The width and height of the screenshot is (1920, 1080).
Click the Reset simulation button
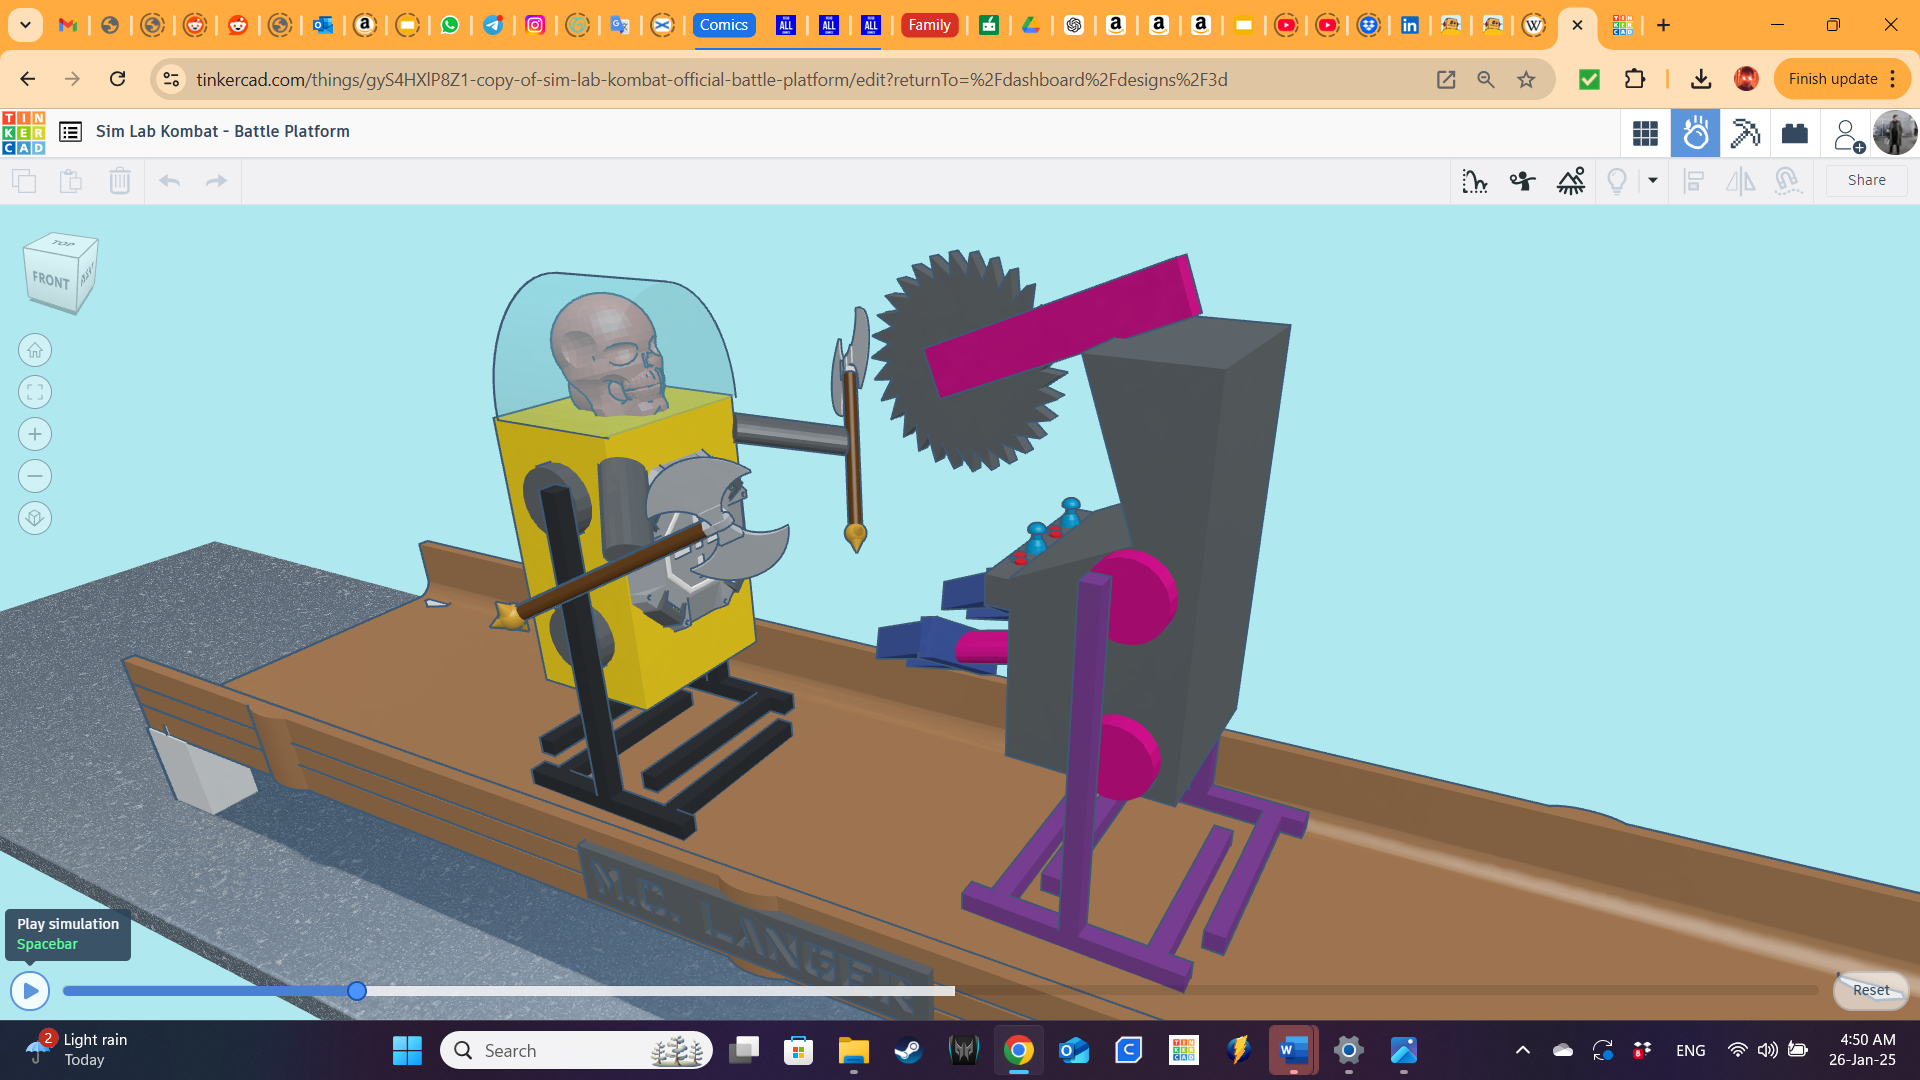tap(1871, 990)
